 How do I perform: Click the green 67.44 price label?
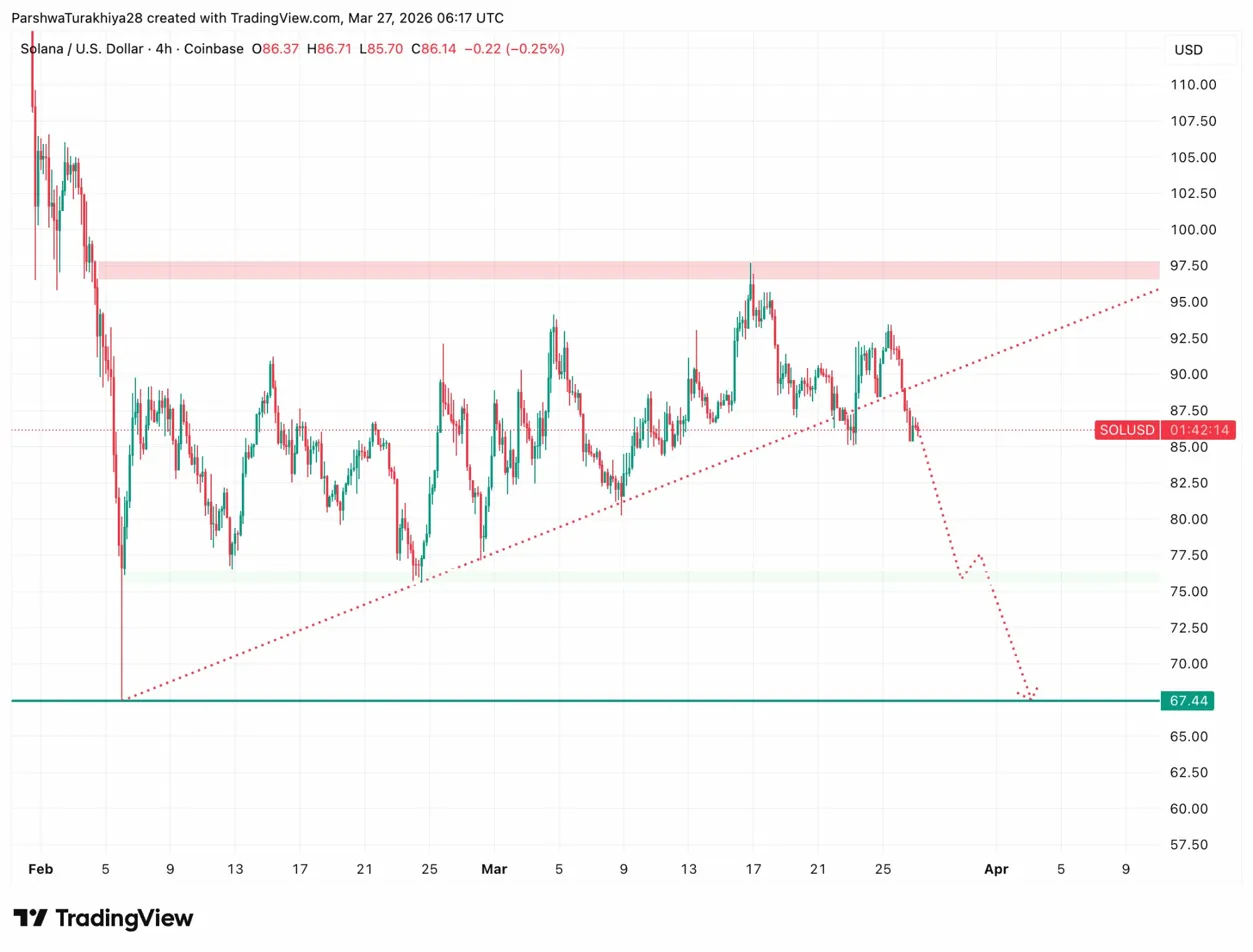1186,700
